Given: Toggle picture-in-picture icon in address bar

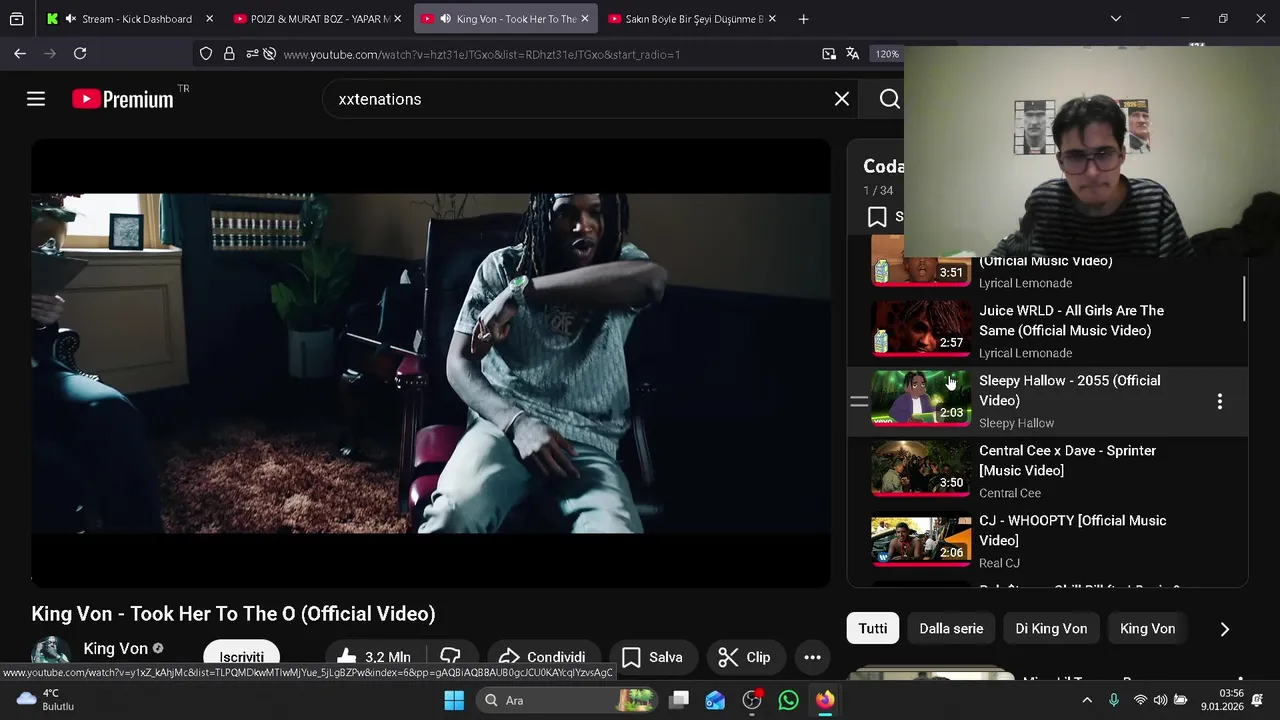Looking at the screenshot, I should [829, 54].
